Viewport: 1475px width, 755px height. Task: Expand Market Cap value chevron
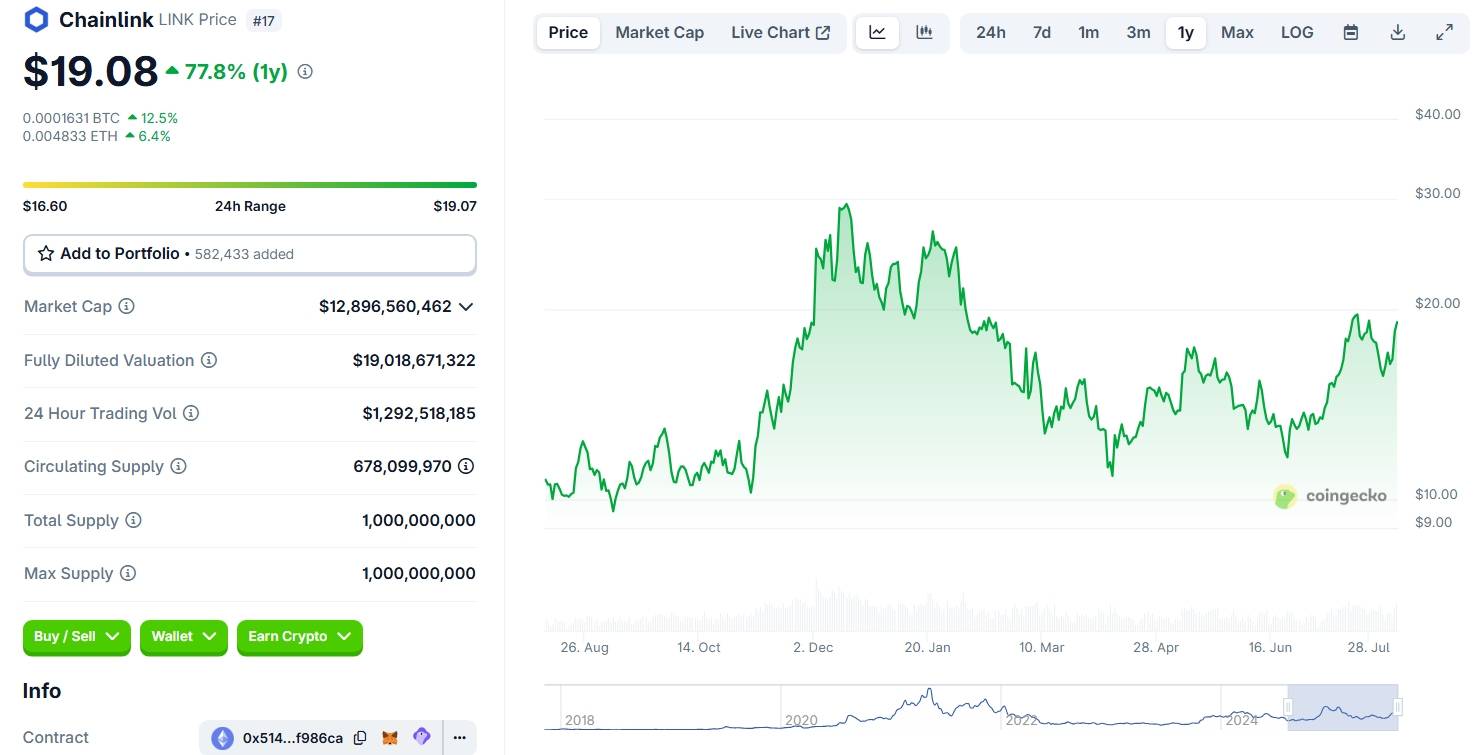pyautogui.click(x=466, y=307)
